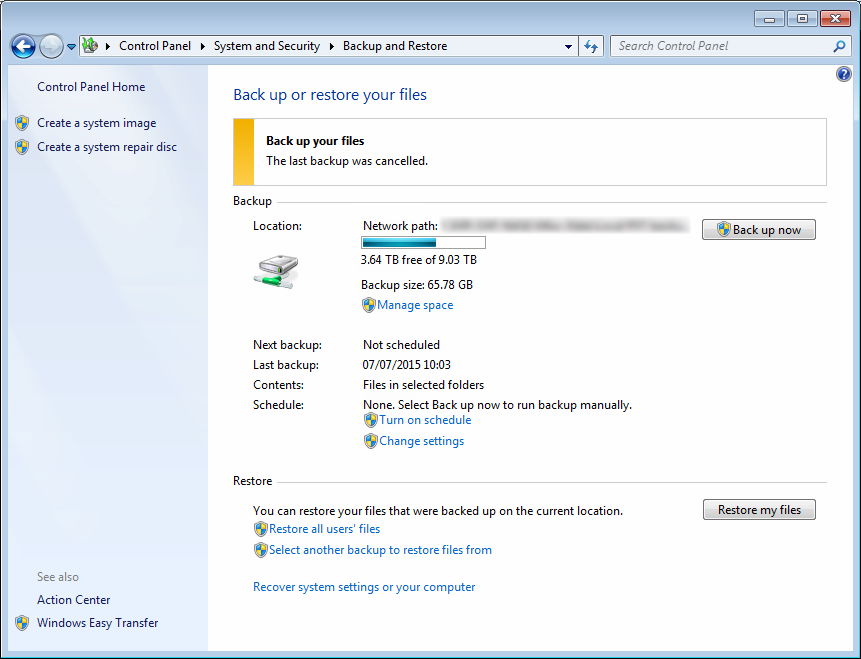Go to Control Panel Home
This screenshot has width=861, height=659.
91,87
